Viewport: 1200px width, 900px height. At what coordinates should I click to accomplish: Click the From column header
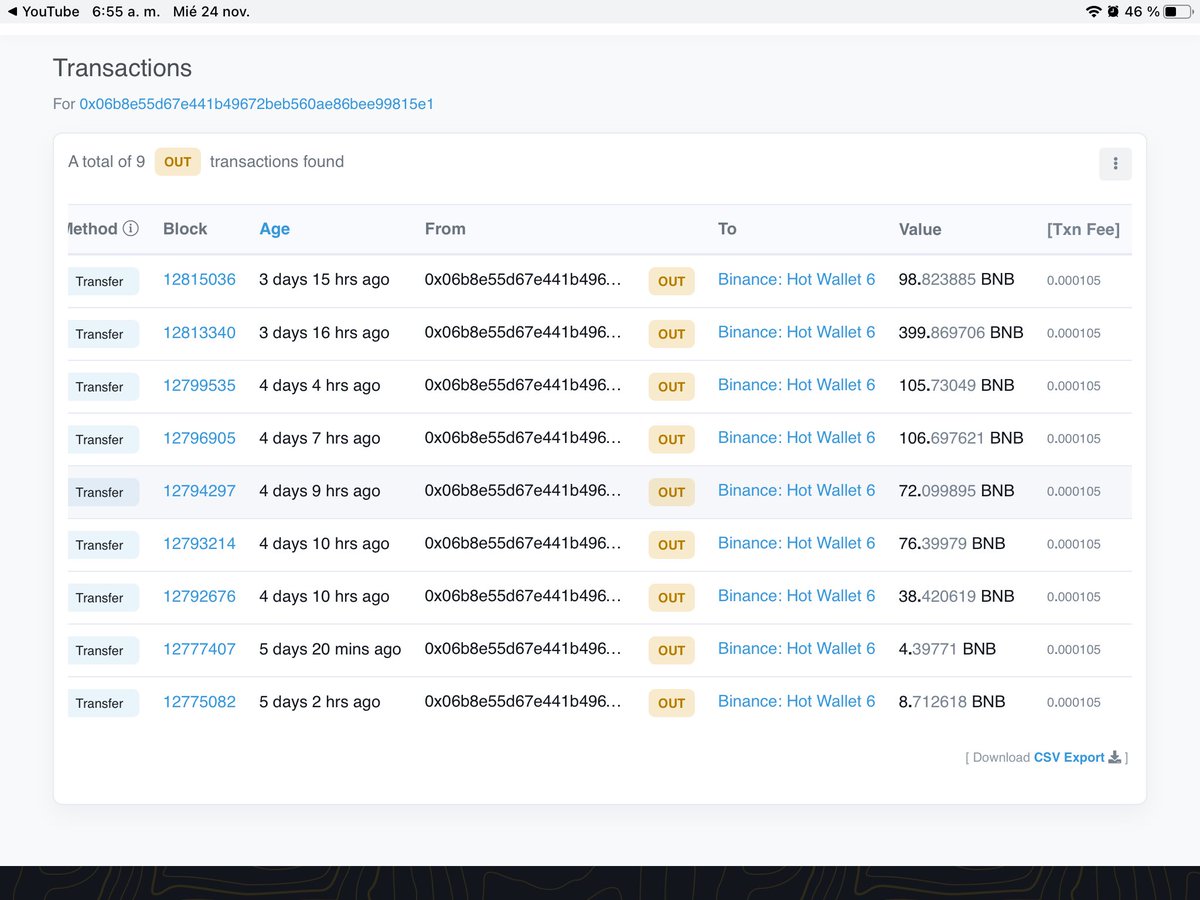point(445,229)
